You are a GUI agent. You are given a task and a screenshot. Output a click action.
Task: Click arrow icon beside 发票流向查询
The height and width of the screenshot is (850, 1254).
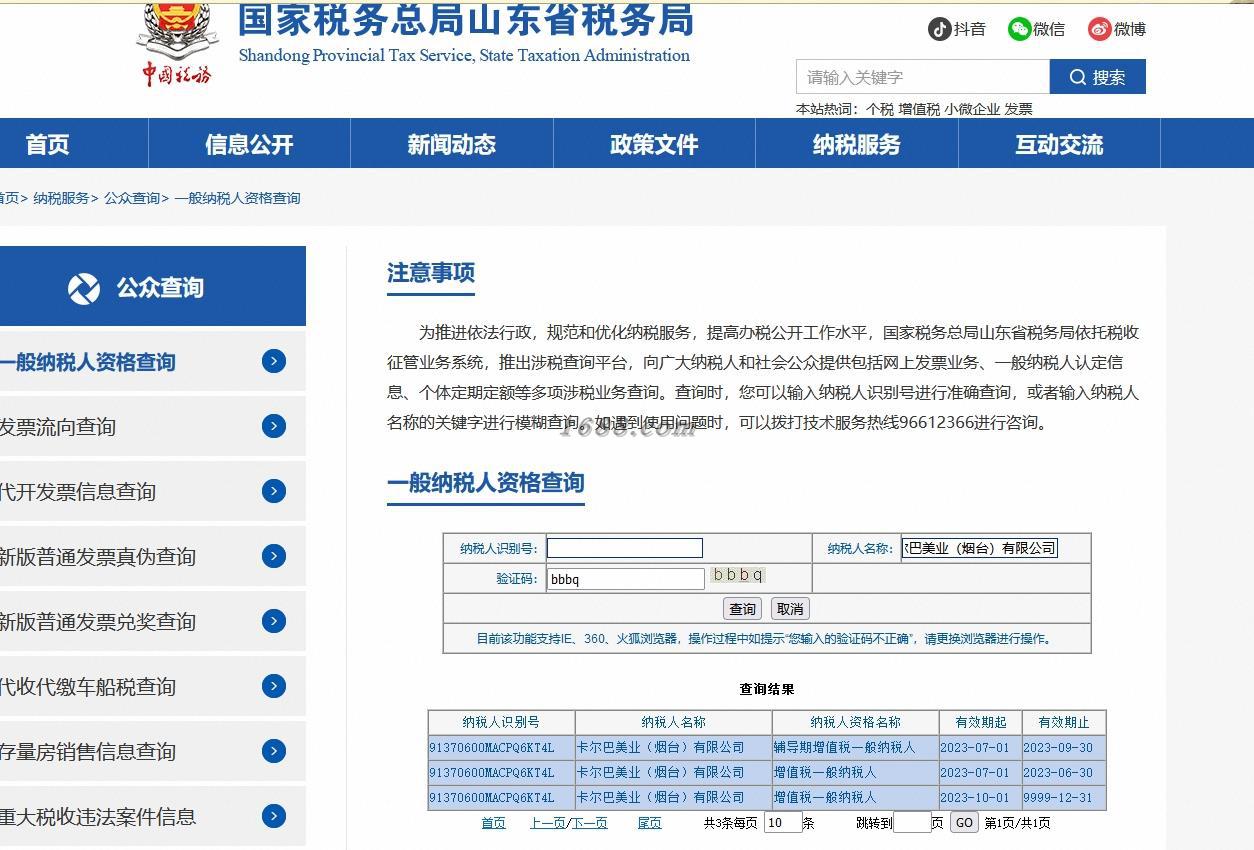[274, 426]
